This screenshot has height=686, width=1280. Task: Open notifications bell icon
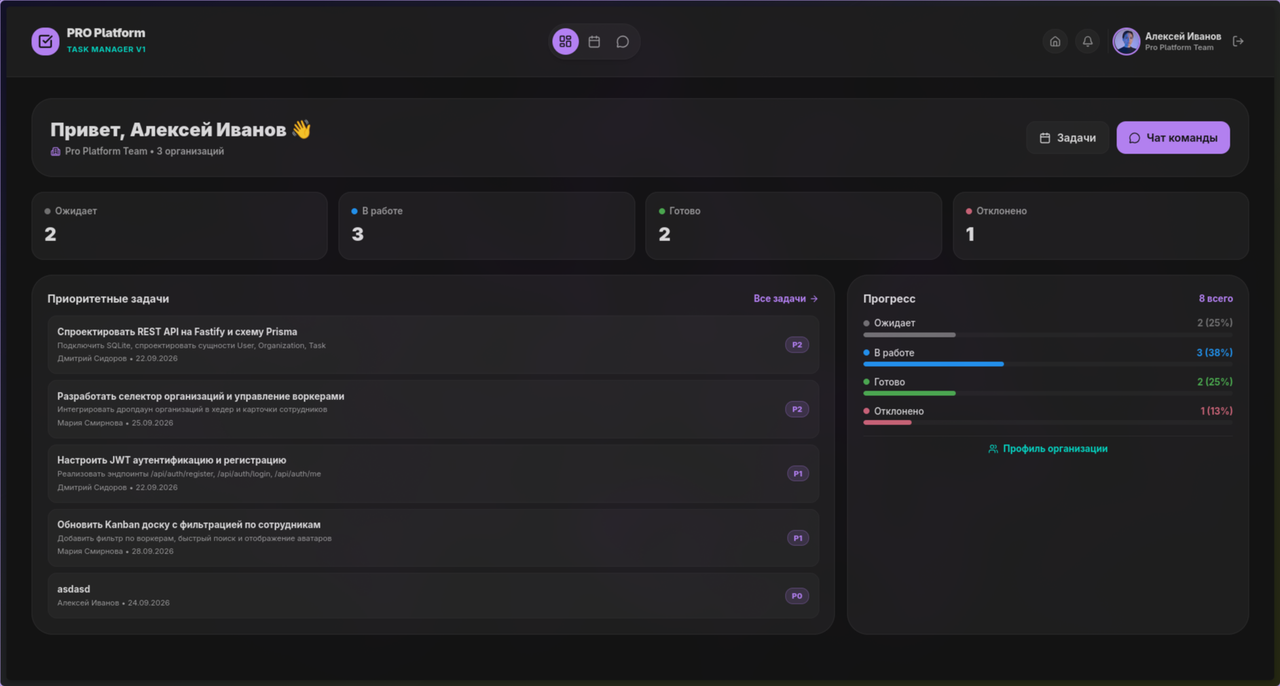(x=1088, y=42)
